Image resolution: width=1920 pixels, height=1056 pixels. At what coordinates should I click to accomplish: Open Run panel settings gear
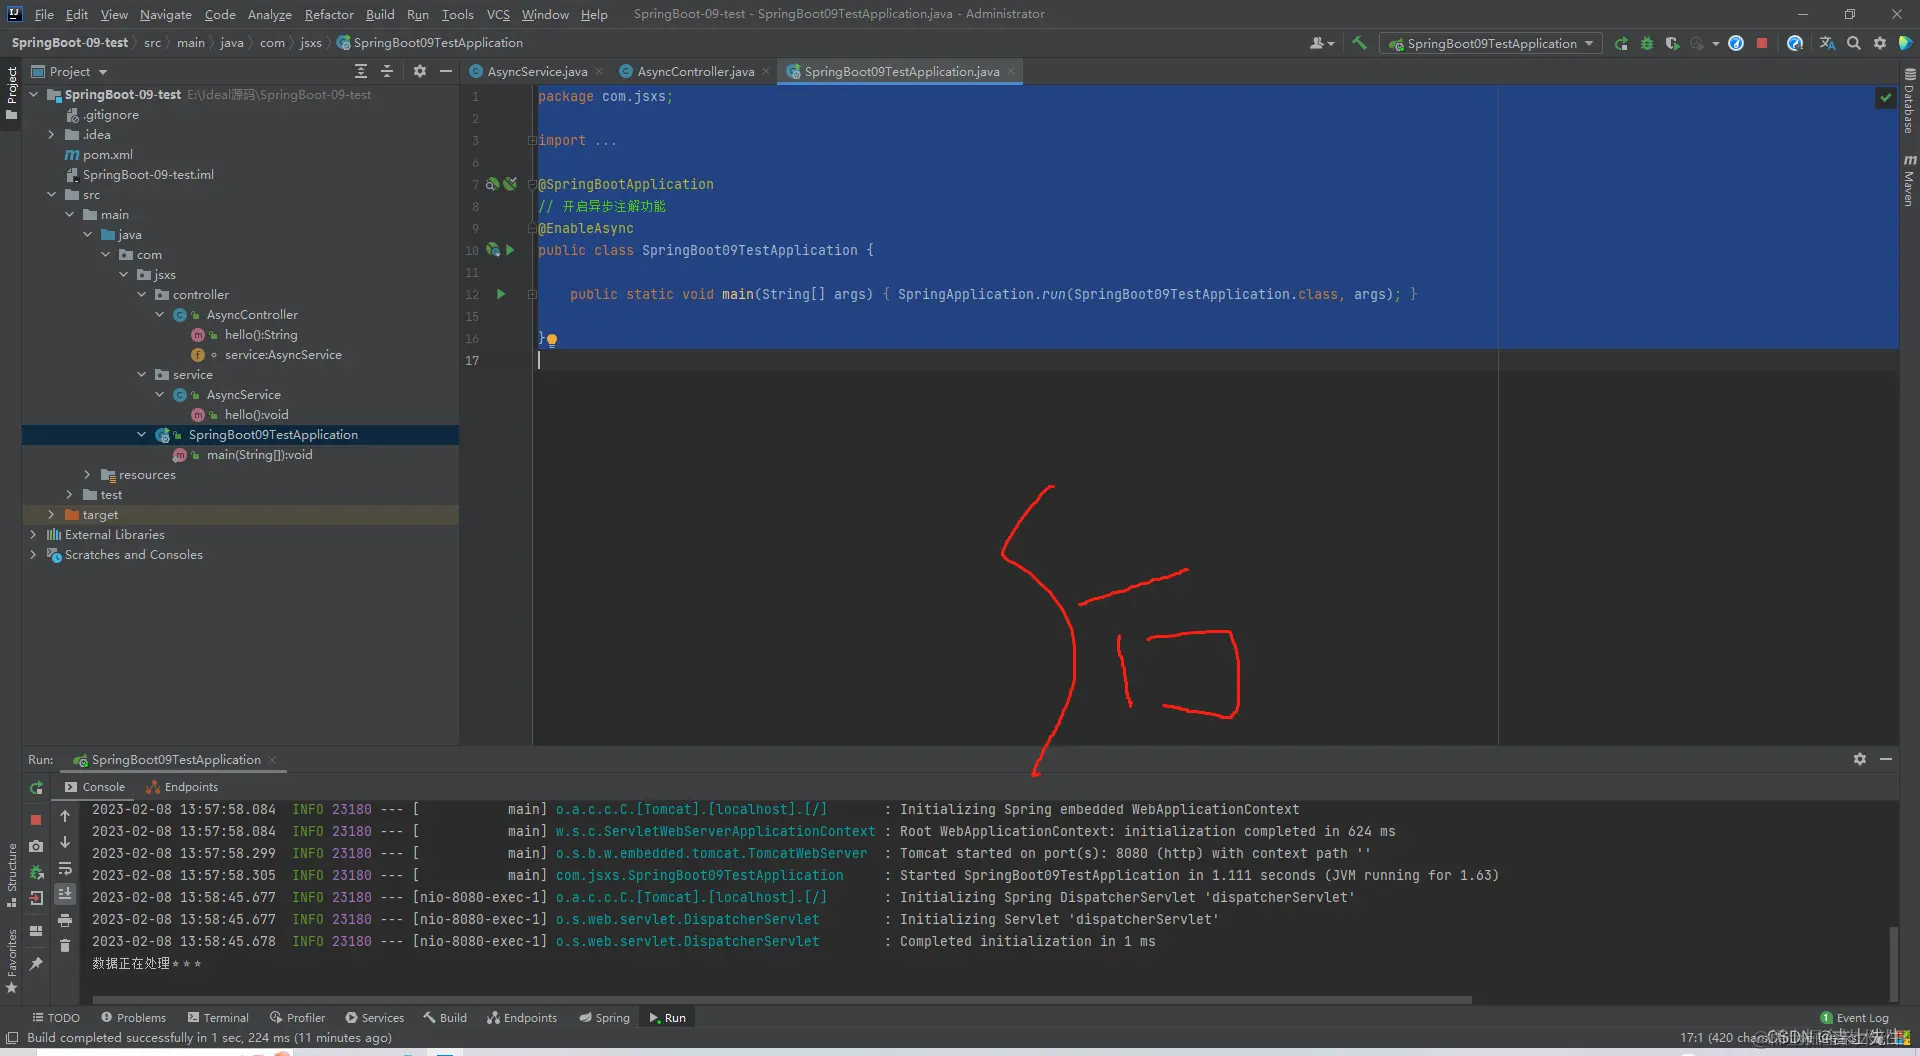pyautogui.click(x=1860, y=759)
